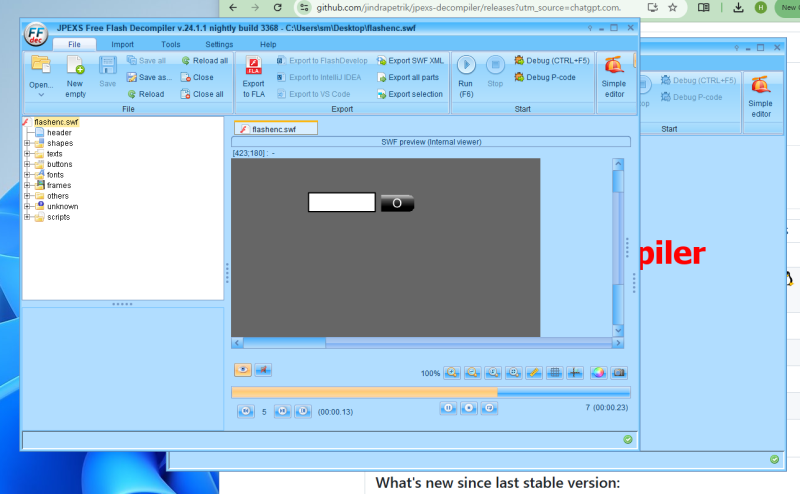Viewport: 800px width, 494px height.
Task: Expand the frames folder in the tree
Action: [27, 185]
